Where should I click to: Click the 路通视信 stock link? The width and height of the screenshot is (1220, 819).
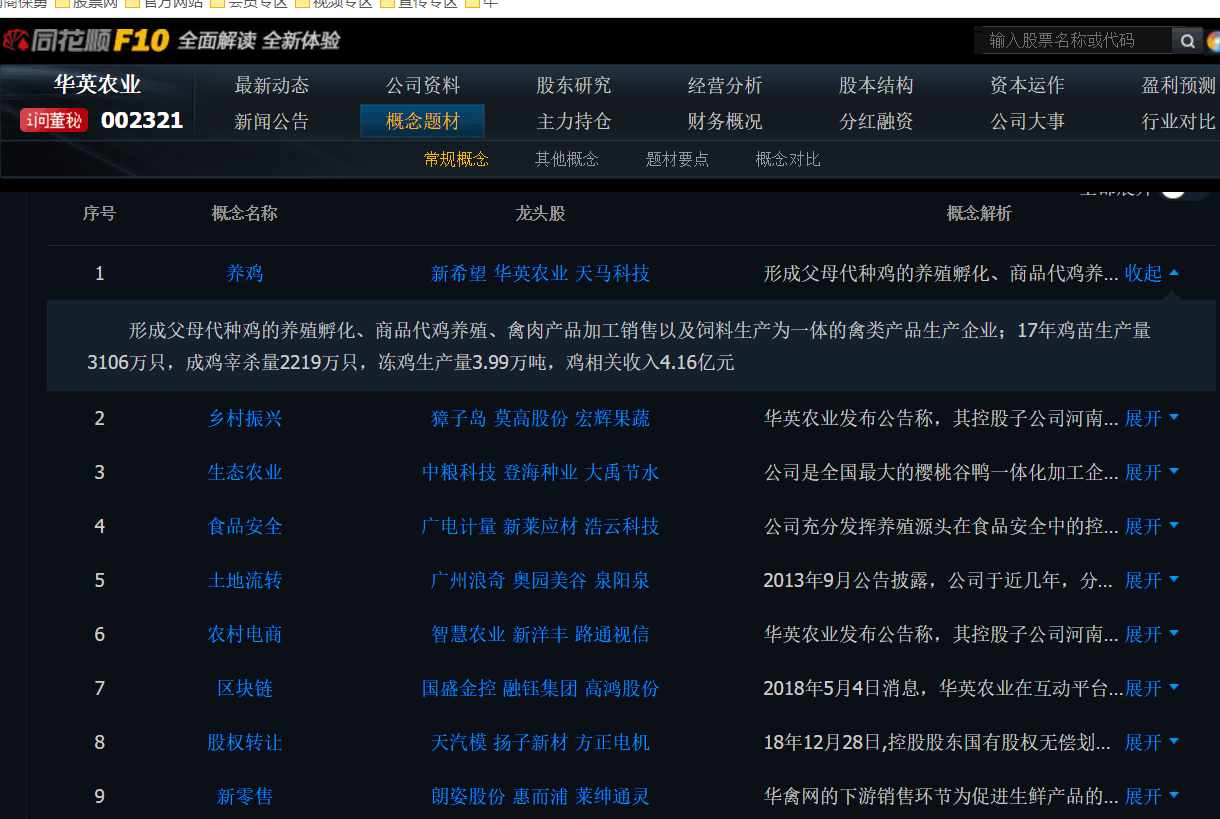click(x=612, y=634)
